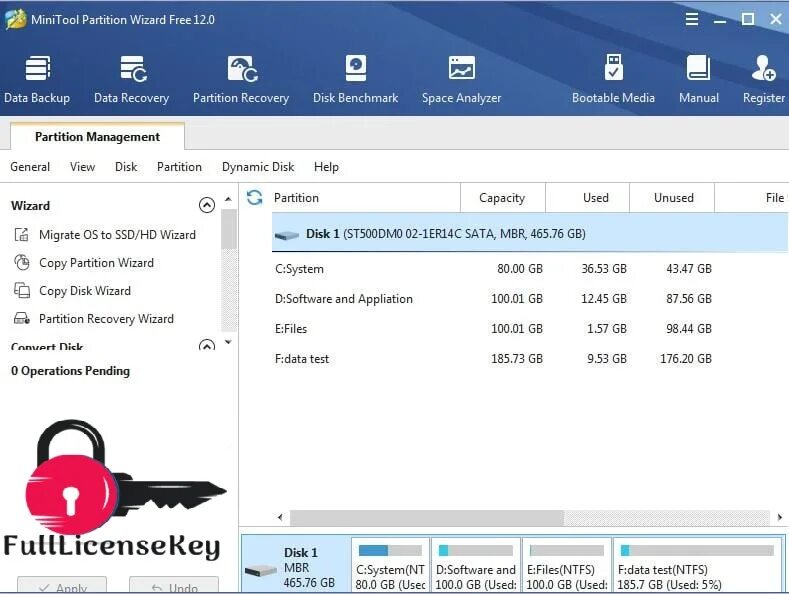Open the Manual
The image size is (789, 594).
coord(698,79)
